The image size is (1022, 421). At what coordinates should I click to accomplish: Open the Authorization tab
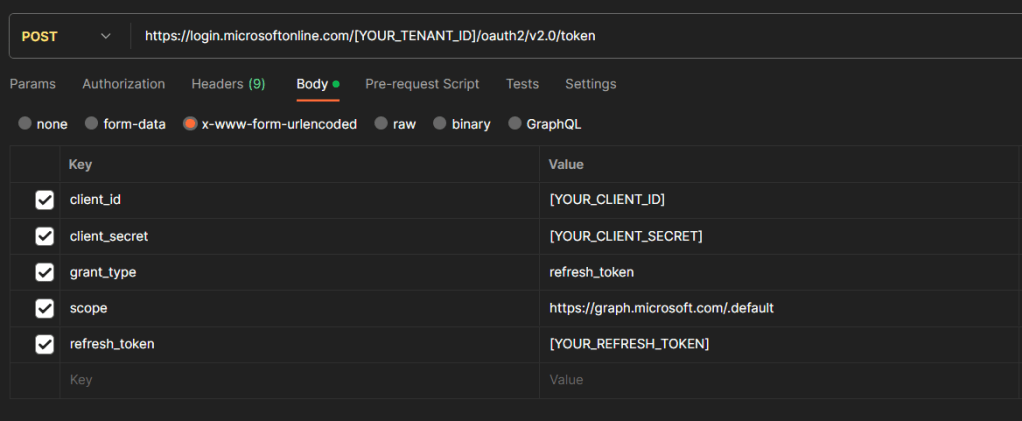(123, 84)
